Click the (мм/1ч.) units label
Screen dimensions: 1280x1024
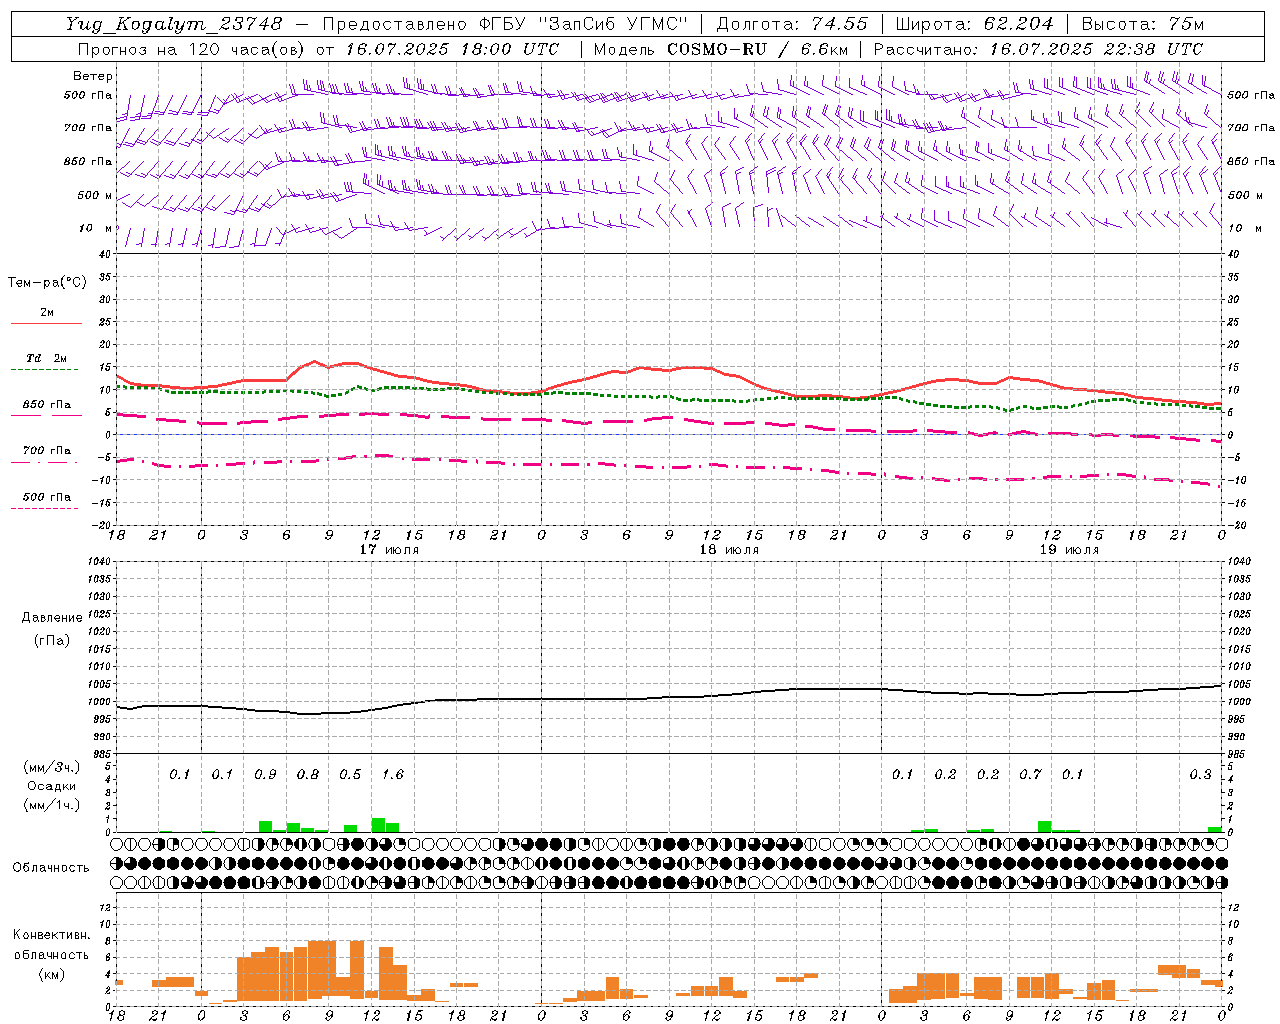[x=52, y=805]
